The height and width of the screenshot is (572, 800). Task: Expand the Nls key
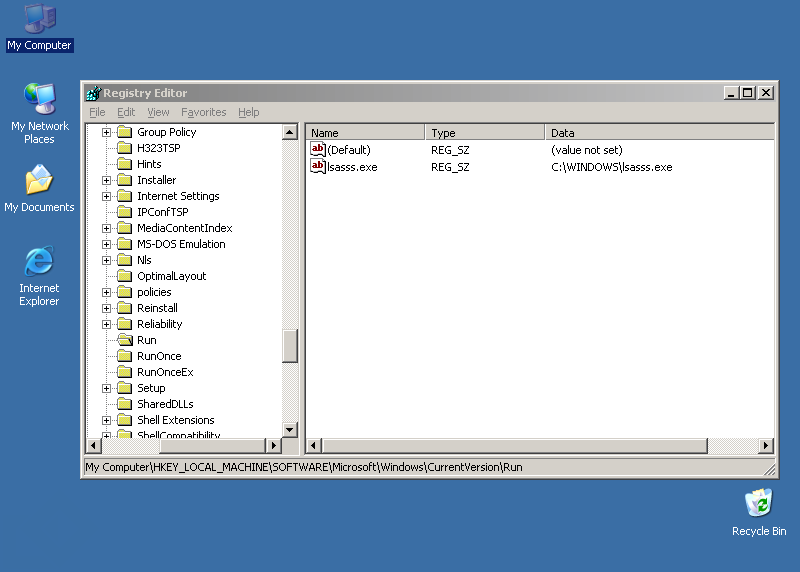point(106,260)
